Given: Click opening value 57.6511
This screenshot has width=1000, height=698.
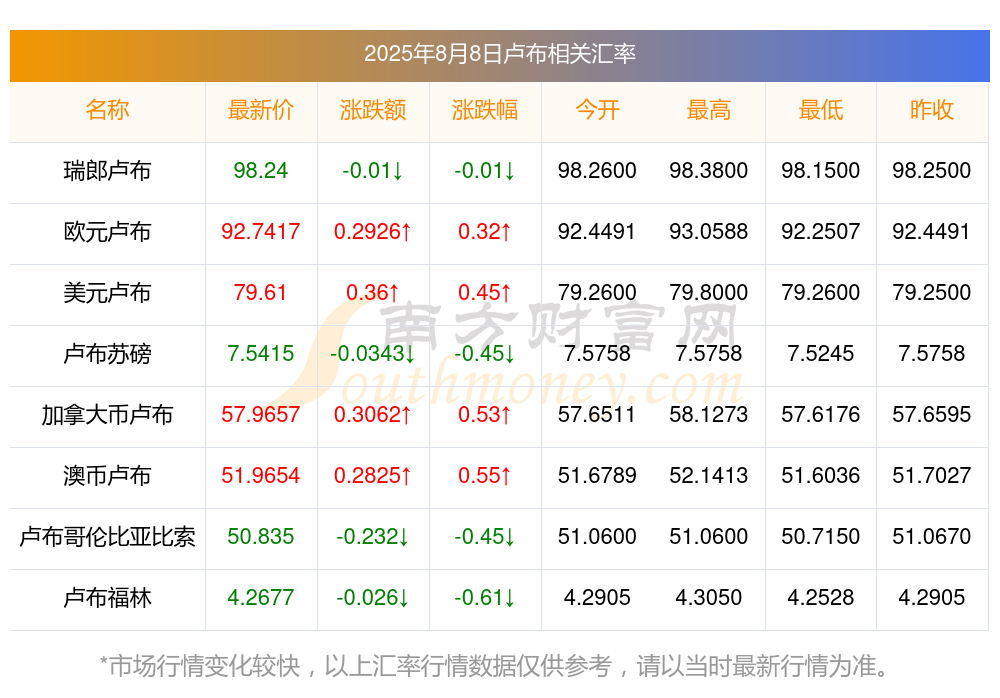Looking at the screenshot, I should 597,414.
